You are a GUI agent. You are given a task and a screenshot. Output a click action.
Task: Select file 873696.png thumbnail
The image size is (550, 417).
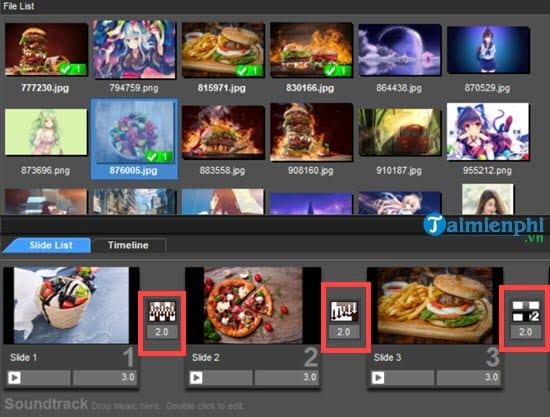tap(46, 132)
